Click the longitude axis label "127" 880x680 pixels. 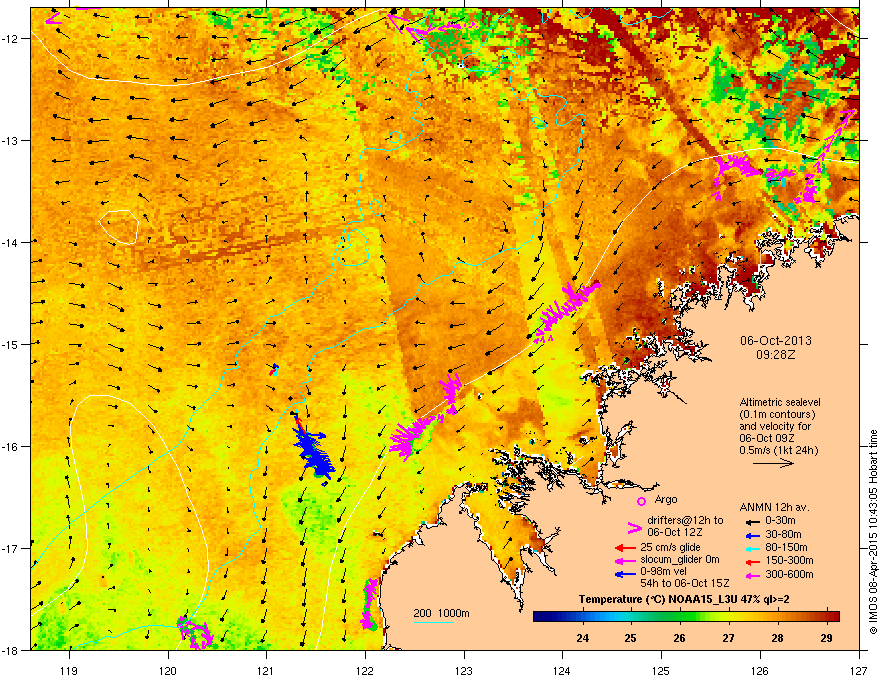(859, 670)
